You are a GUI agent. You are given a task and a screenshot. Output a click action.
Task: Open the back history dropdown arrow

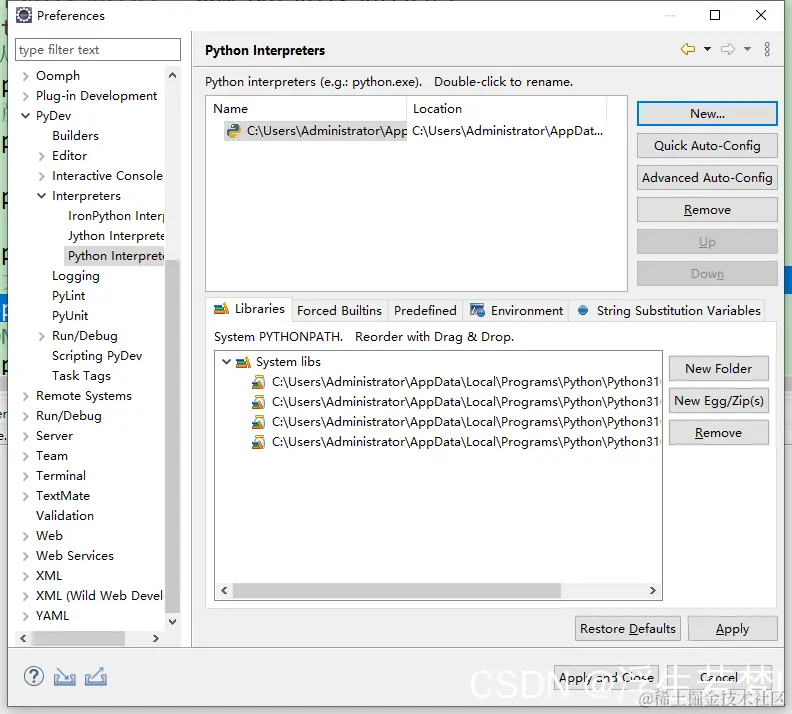coord(707,49)
